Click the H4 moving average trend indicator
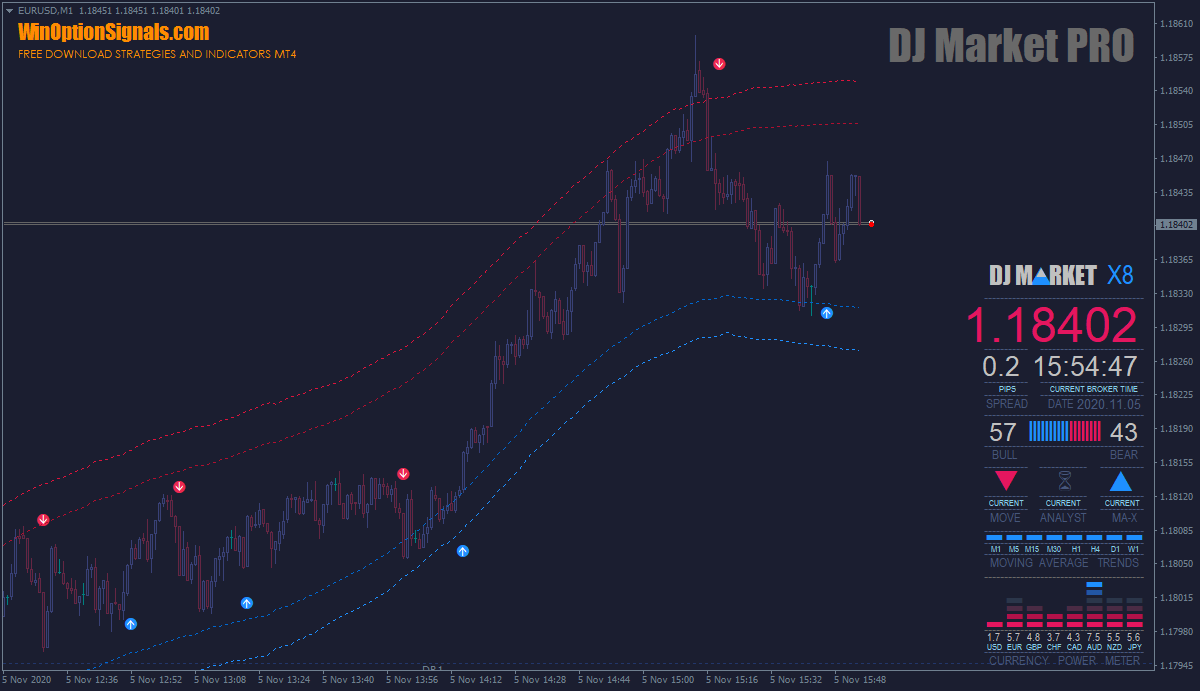The image size is (1200, 691). [1095, 538]
